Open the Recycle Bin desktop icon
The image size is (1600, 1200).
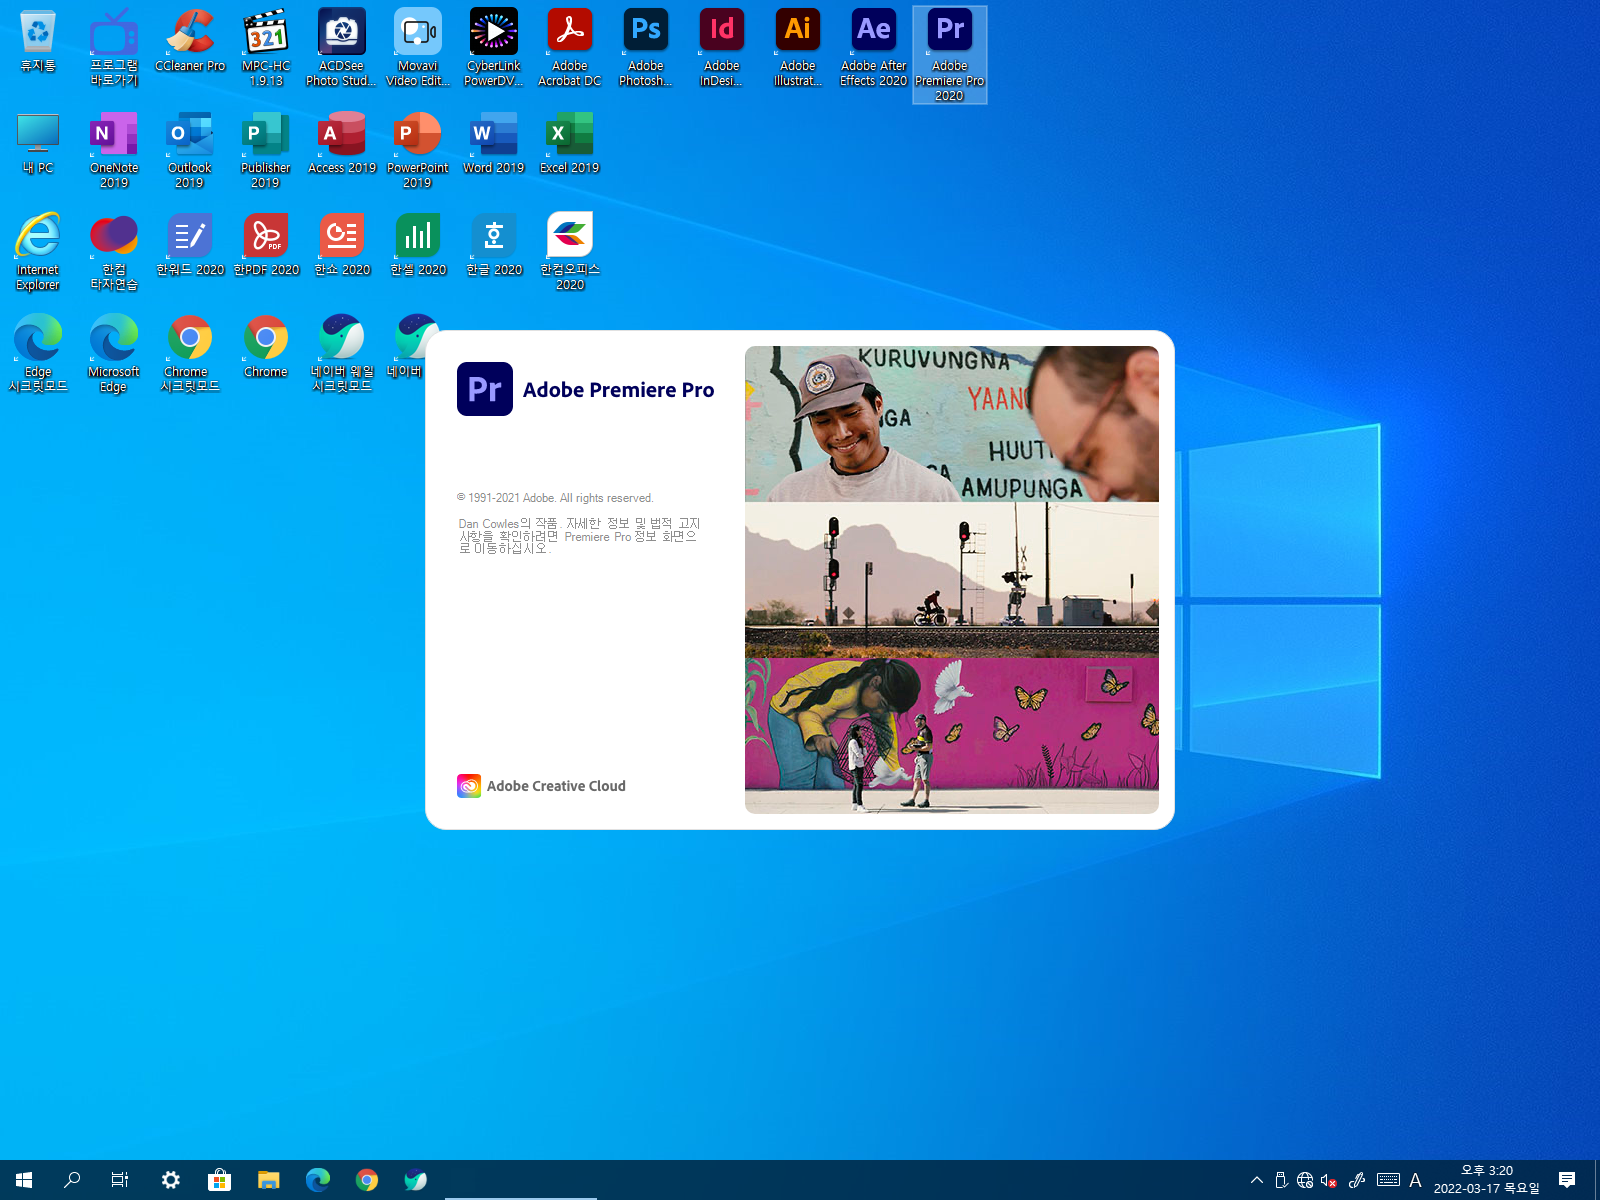(38, 41)
